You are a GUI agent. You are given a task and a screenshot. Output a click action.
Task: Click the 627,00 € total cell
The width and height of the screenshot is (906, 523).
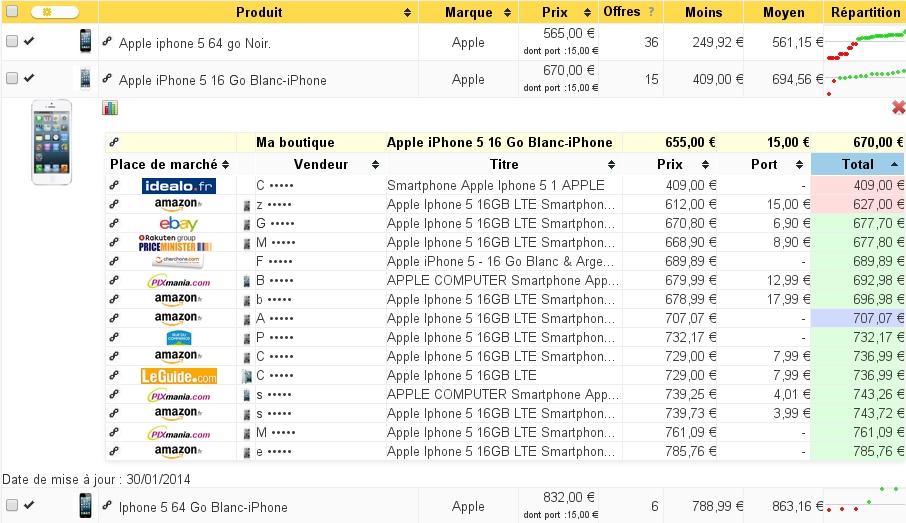tap(857, 205)
